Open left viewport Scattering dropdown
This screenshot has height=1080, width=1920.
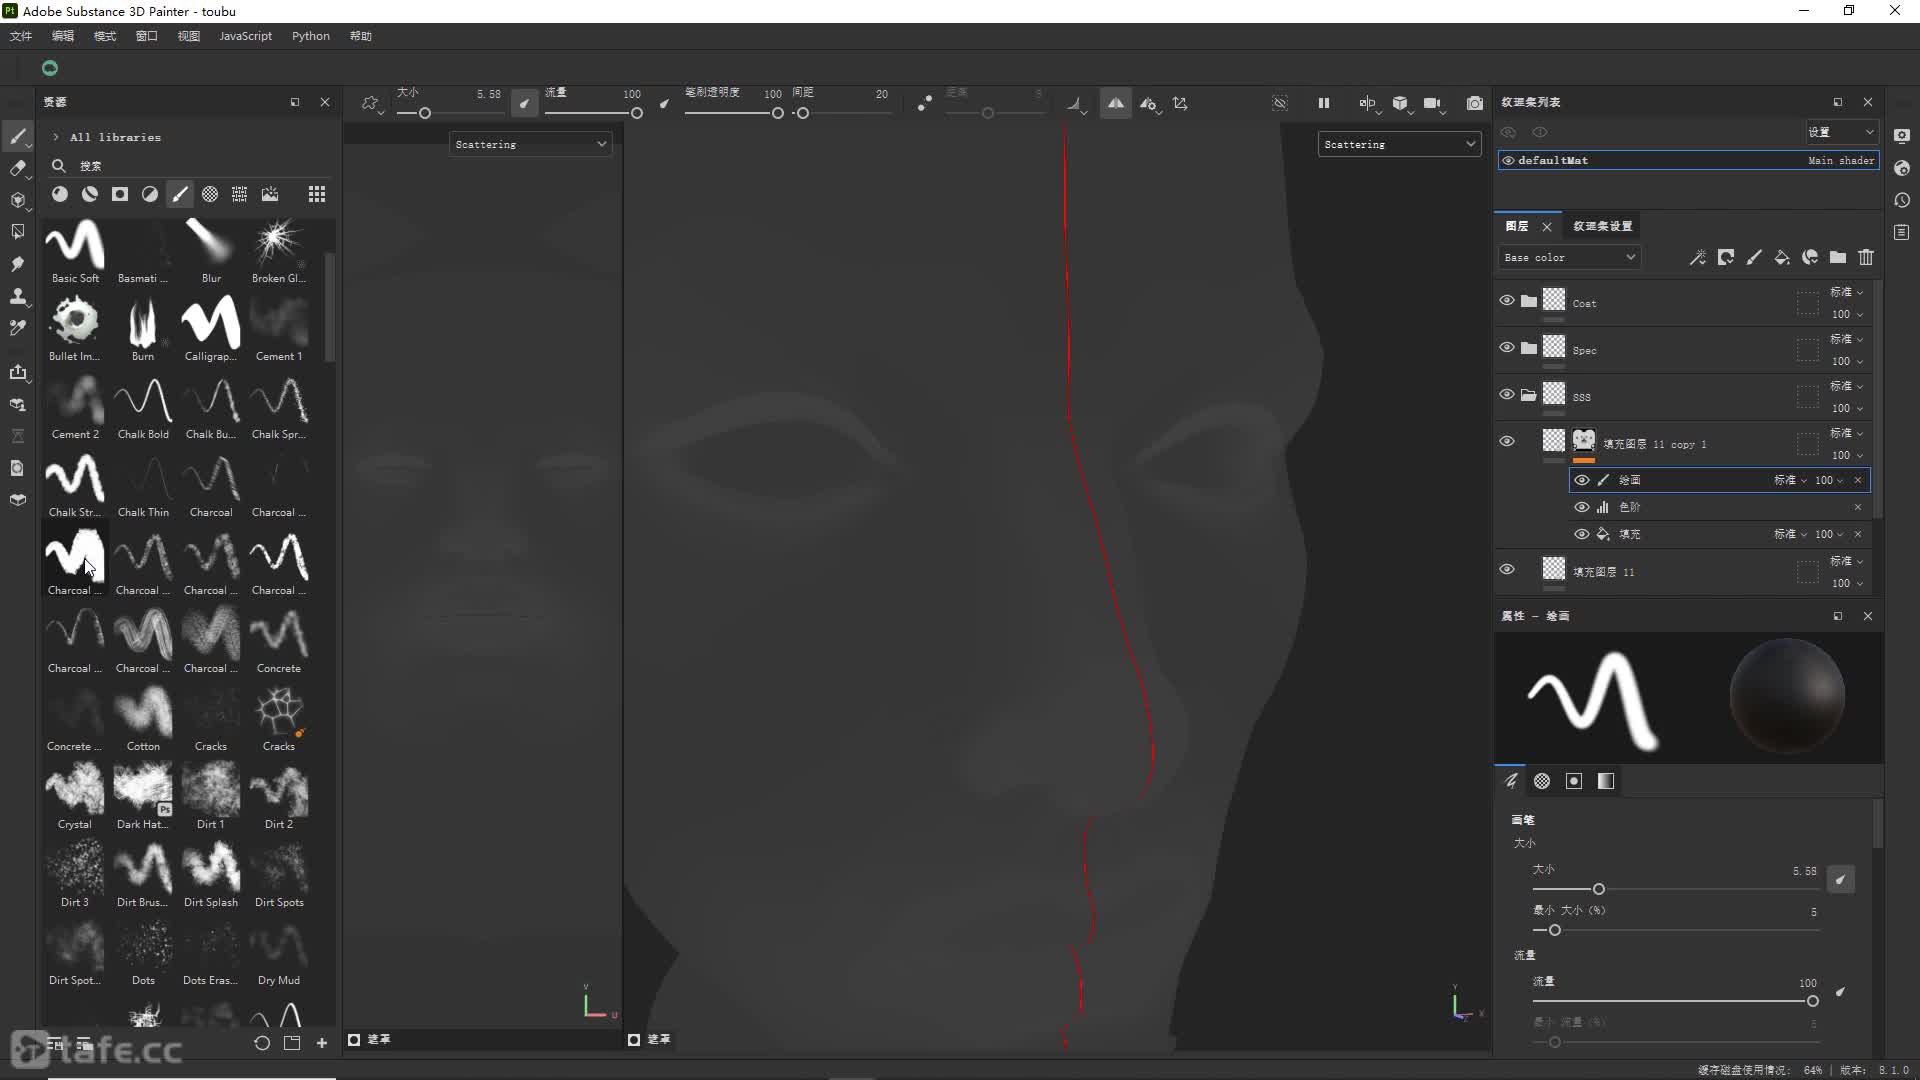pyautogui.click(x=530, y=144)
